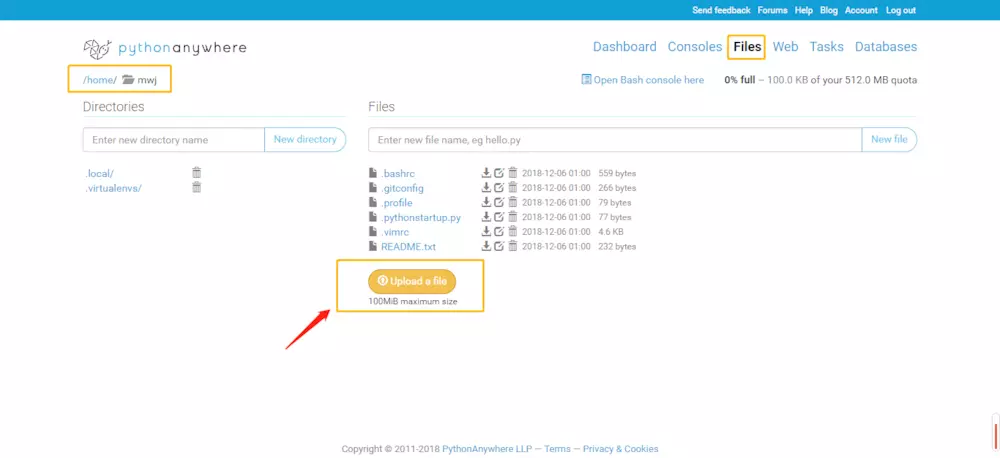The image size is (1000, 458).
Task: Download the .pythonstartup.py file
Action: [x=486, y=216]
